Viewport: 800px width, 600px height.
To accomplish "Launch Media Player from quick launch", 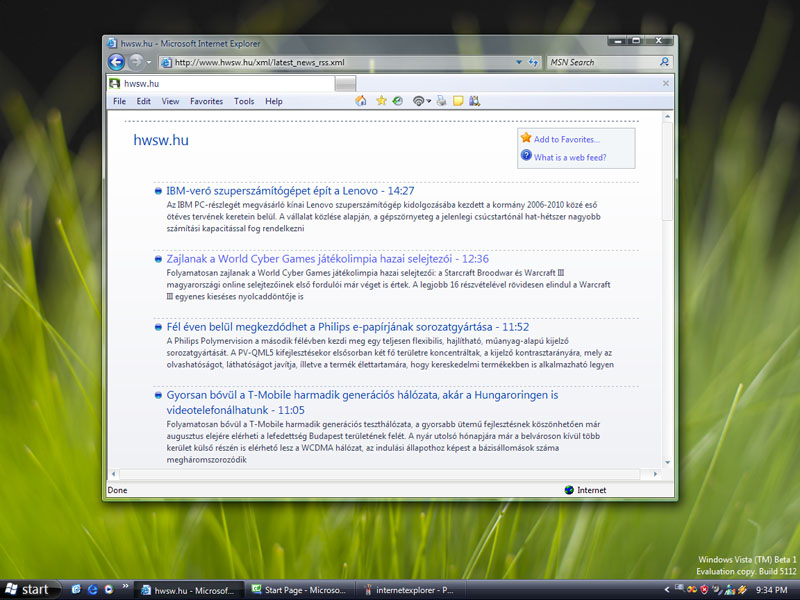I will pyautogui.click(x=108, y=589).
